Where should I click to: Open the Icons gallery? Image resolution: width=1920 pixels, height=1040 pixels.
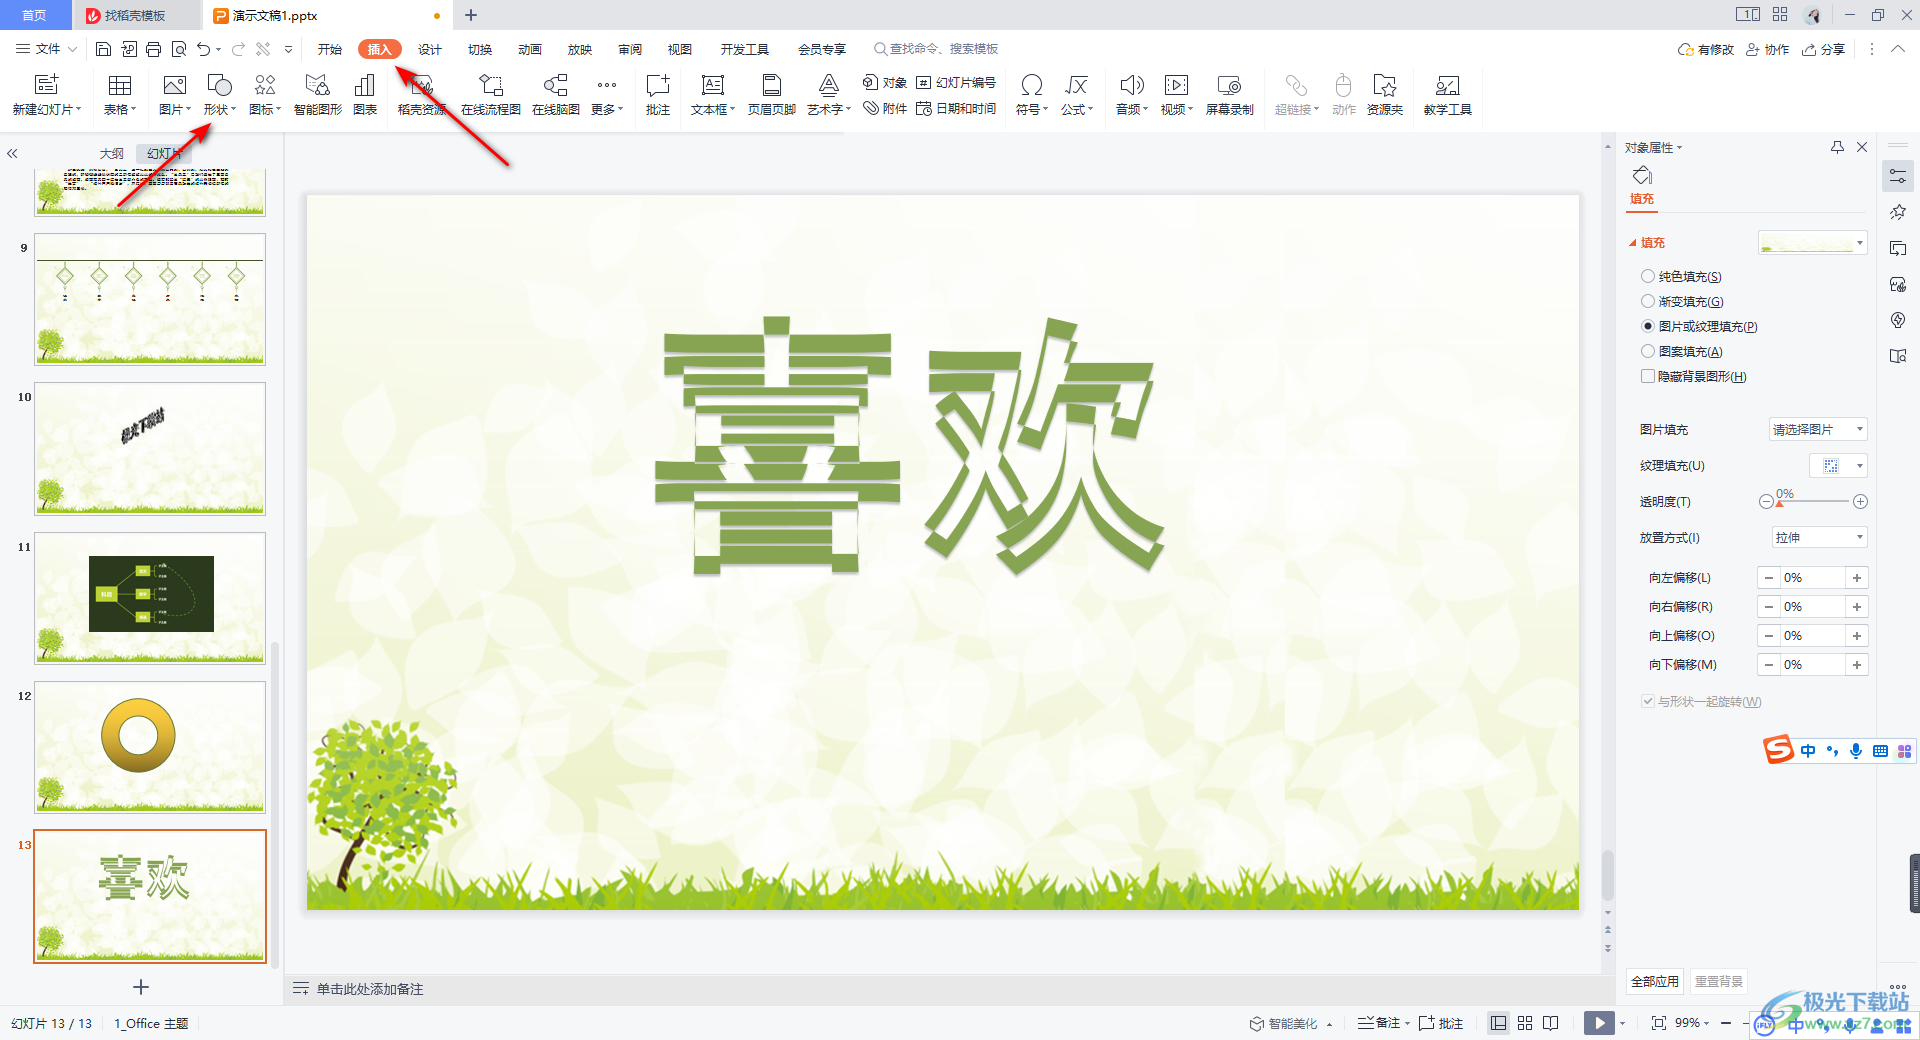(265, 95)
